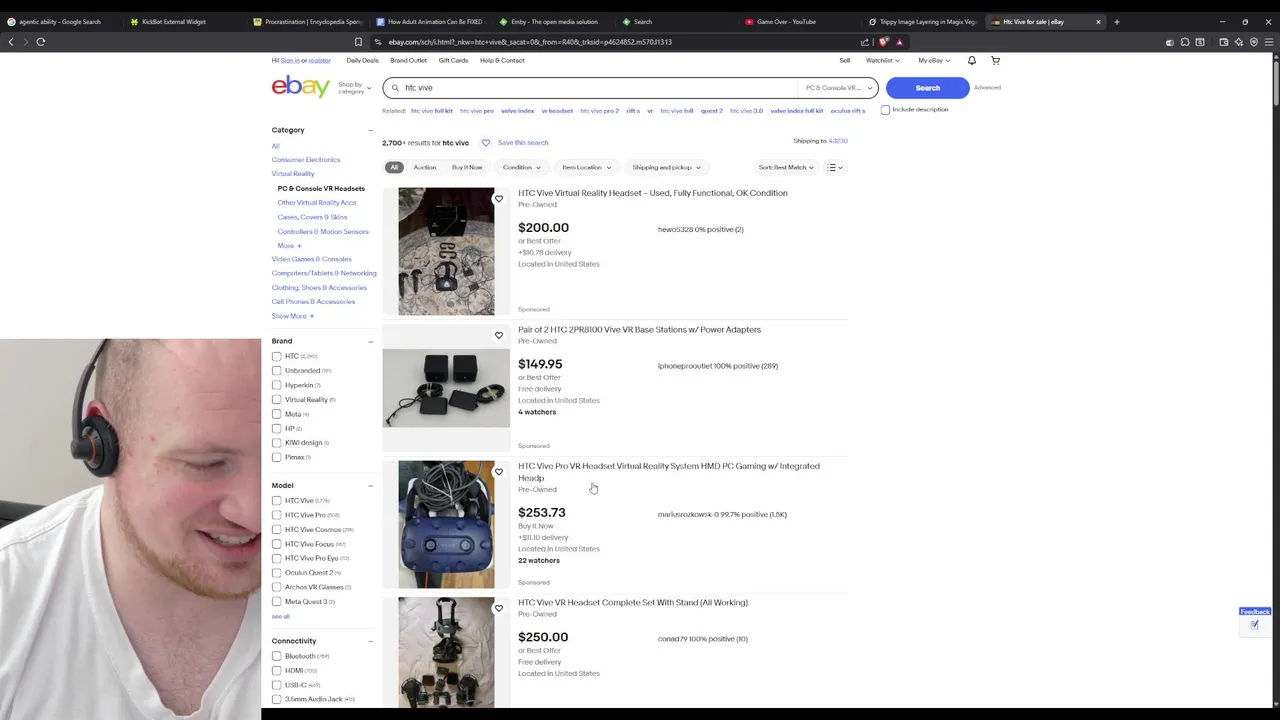Add the $200.00 HTC Vive listing to watchlist
This screenshot has height=720, width=1280.
pyautogui.click(x=499, y=199)
